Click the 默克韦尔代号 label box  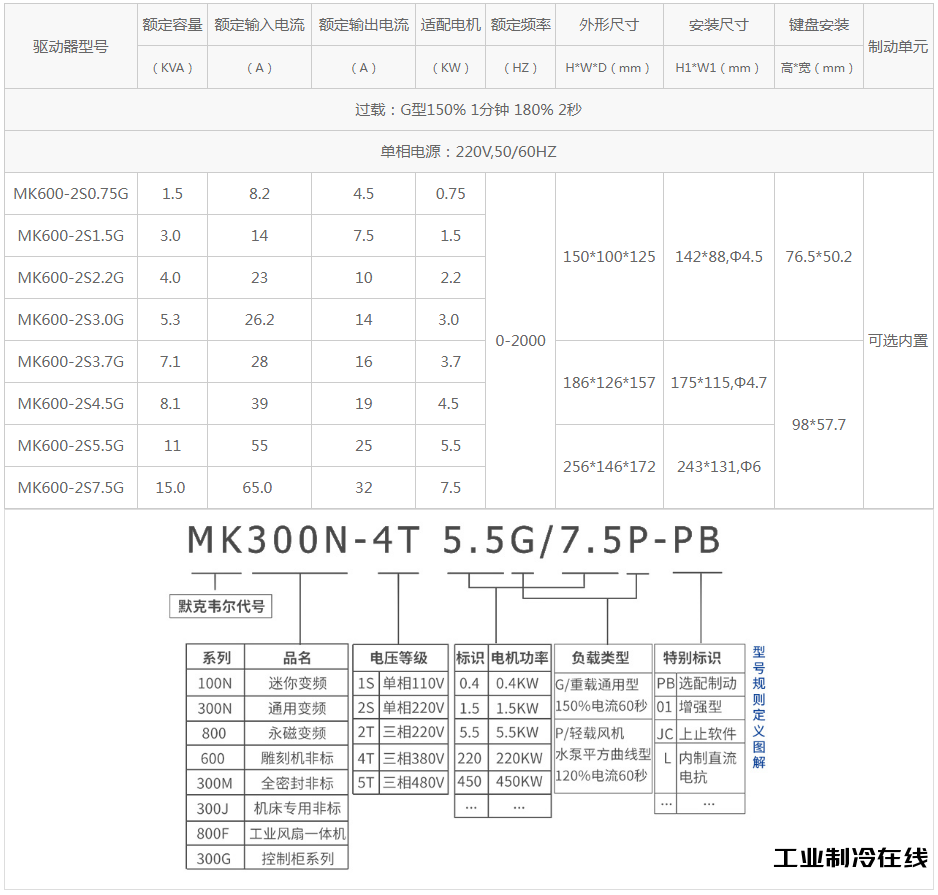point(221,606)
